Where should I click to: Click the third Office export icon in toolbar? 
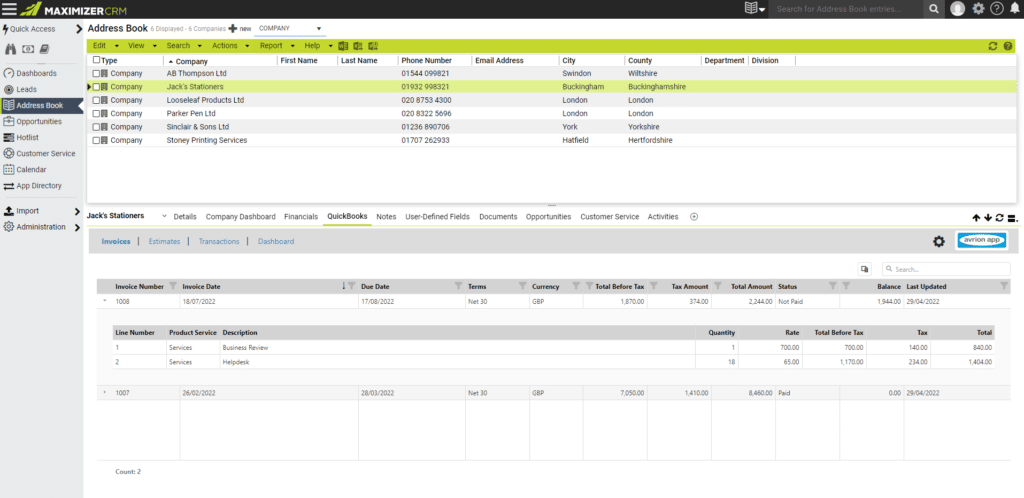[373, 46]
